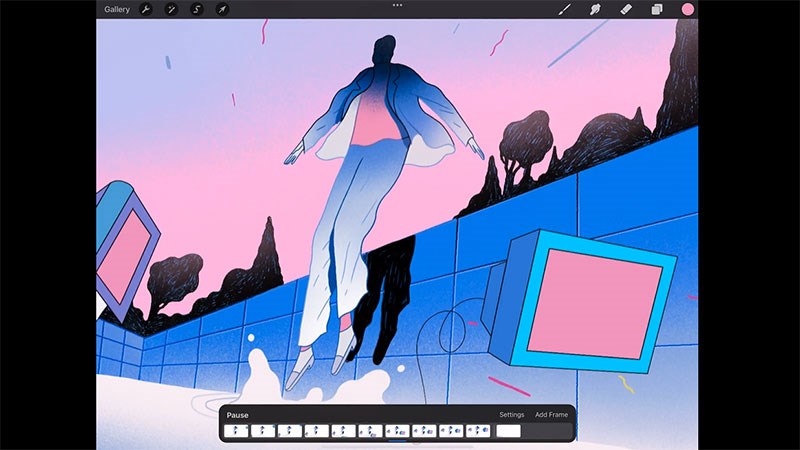Select the tenth timeline frame
This screenshot has width=800, height=450.
[478, 431]
